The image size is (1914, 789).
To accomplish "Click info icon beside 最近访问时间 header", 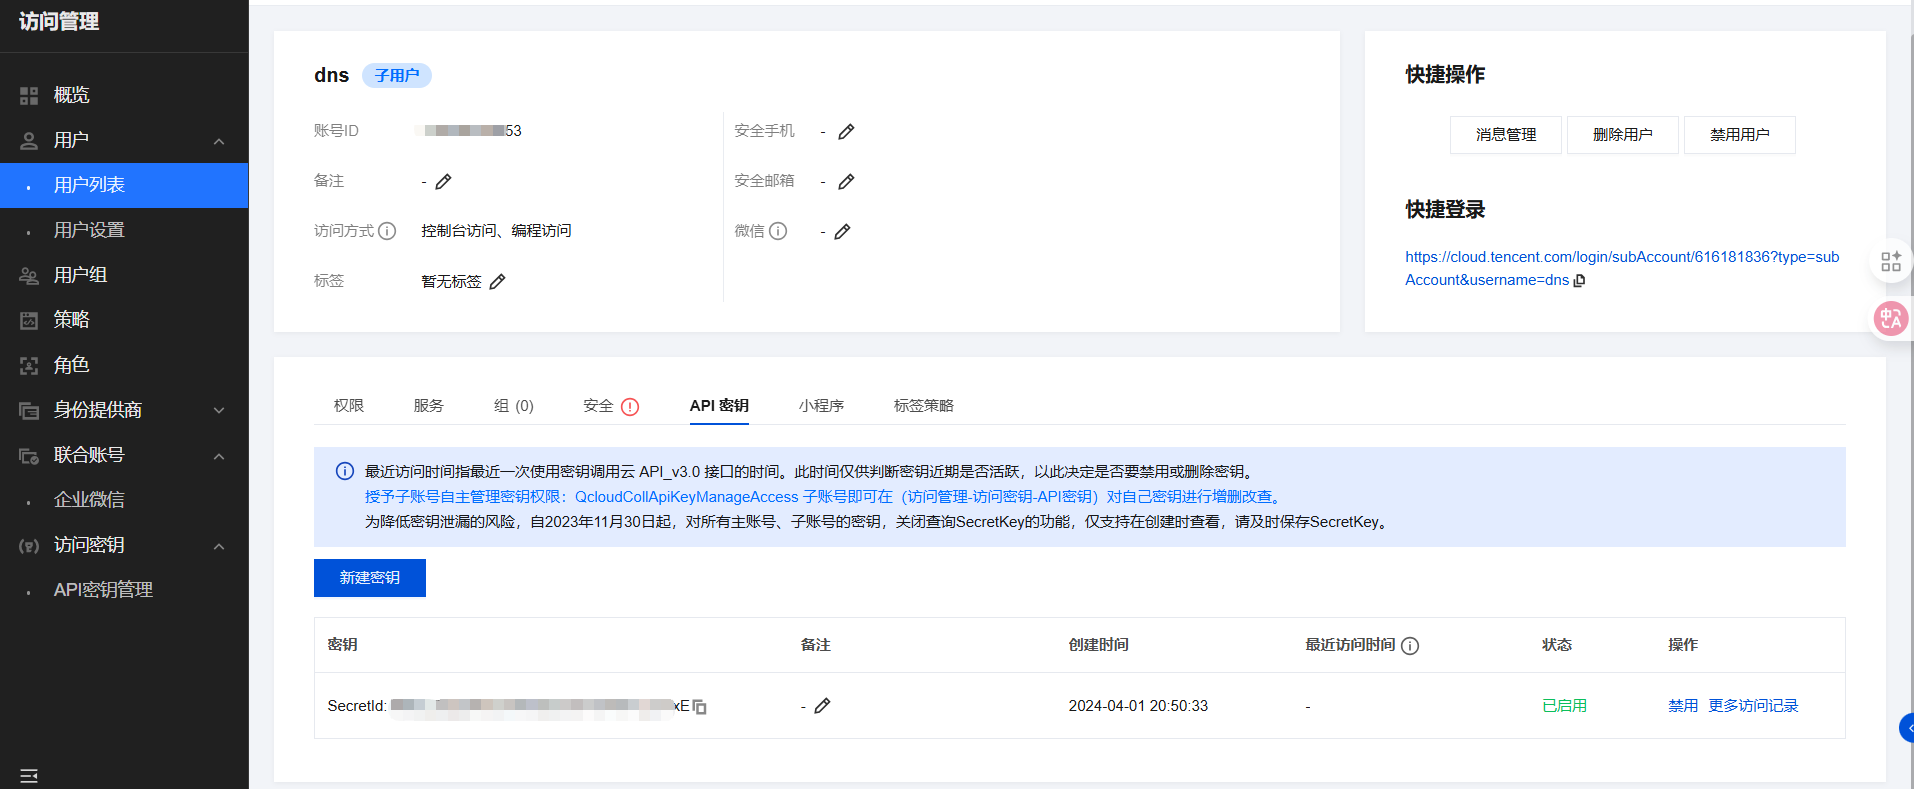I will 1410,646.
